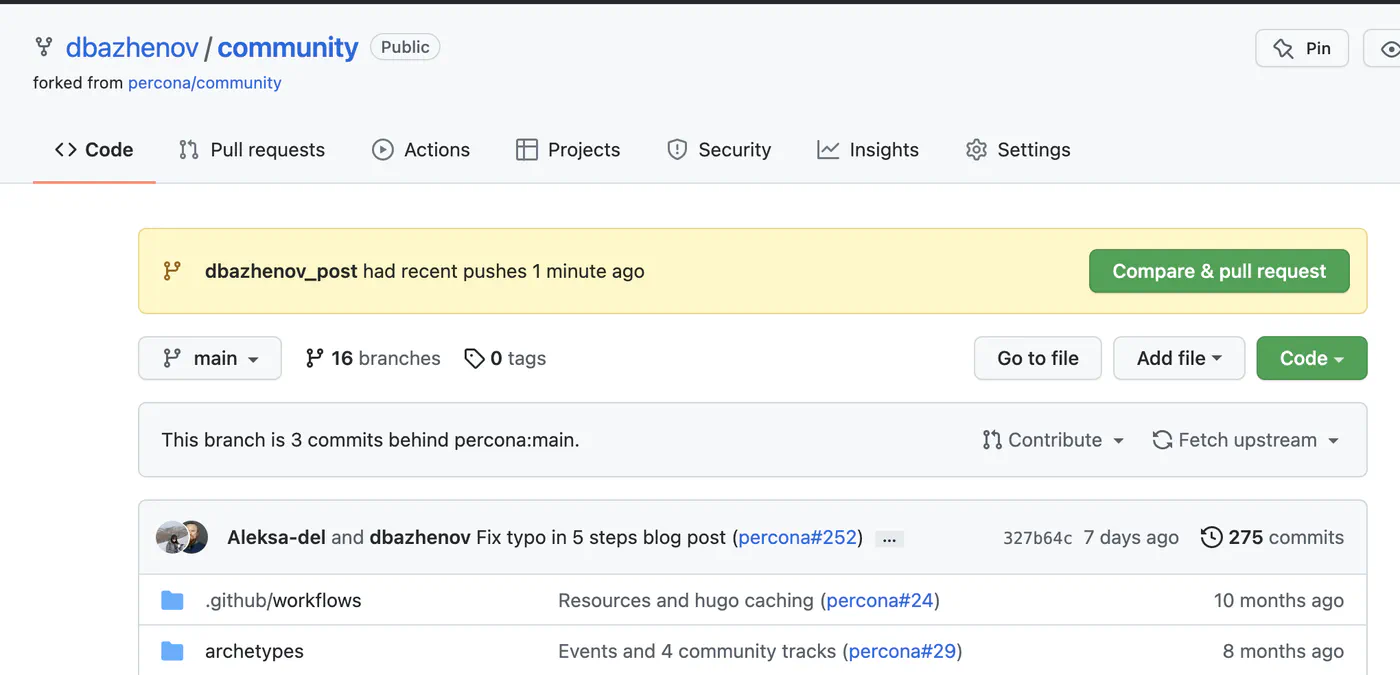Click the folder icon for archetypes
Screen dimensions: 1400x675
click(x=173, y=651)
